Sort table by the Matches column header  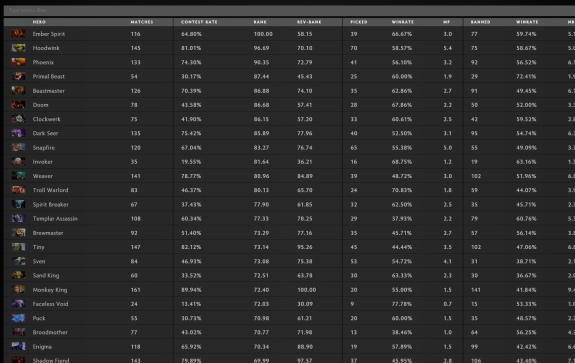142,22
